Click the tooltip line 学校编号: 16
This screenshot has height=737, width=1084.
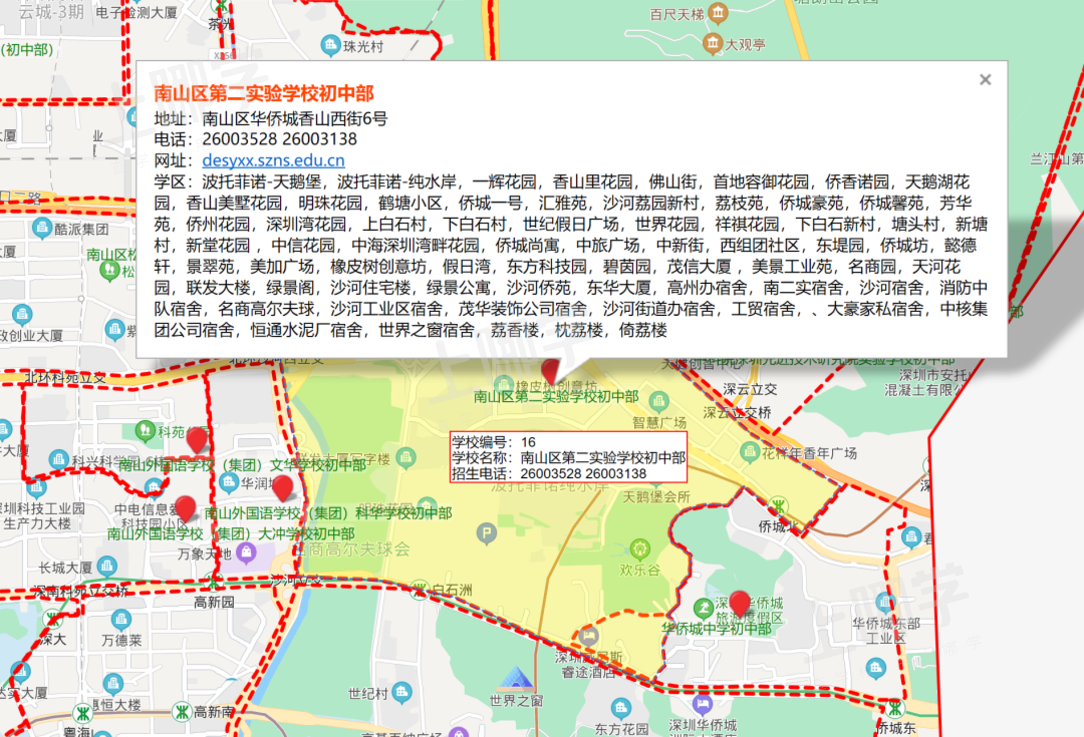[494, 442]
